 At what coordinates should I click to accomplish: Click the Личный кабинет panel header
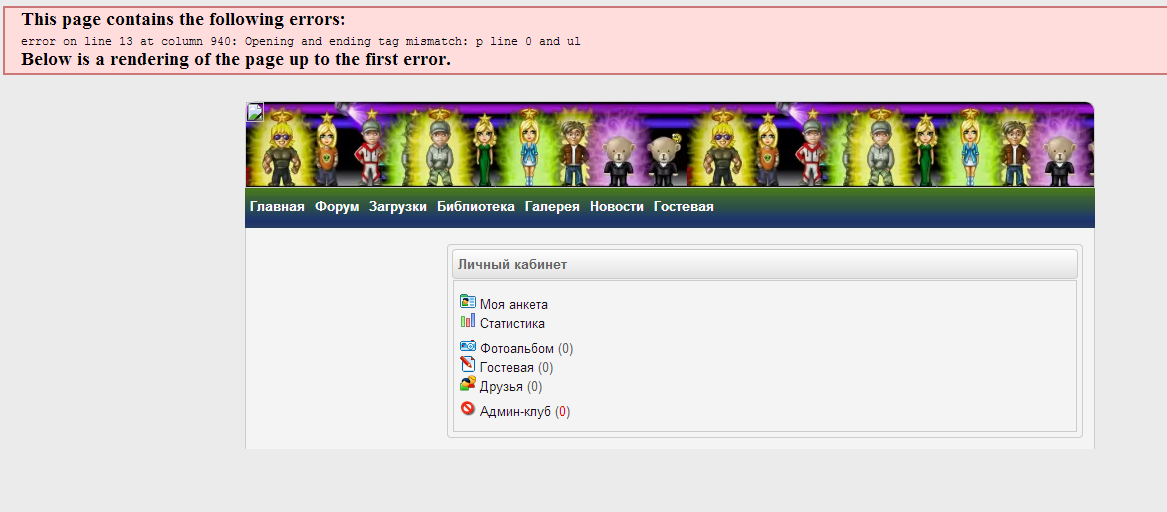coord(764,264)
